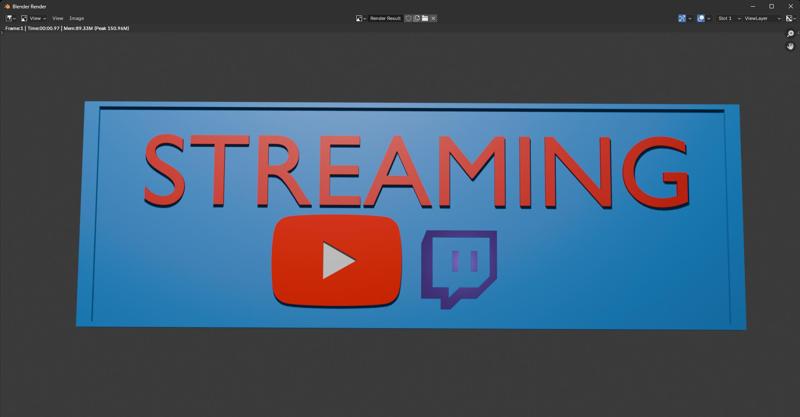Toggle fake user shield icon
The image size is (800, 417).
coord(408,18)
